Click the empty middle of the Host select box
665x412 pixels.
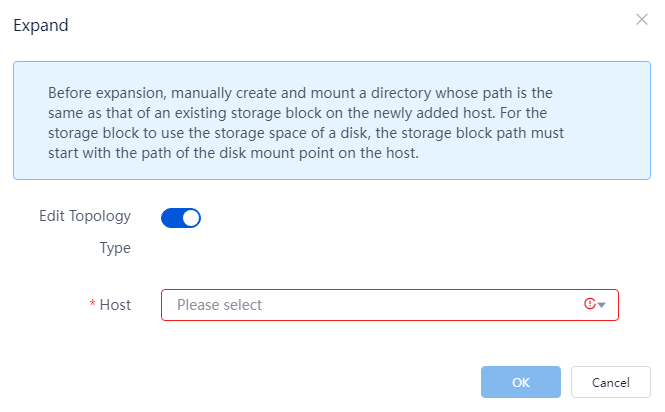[x=420, y=305]
